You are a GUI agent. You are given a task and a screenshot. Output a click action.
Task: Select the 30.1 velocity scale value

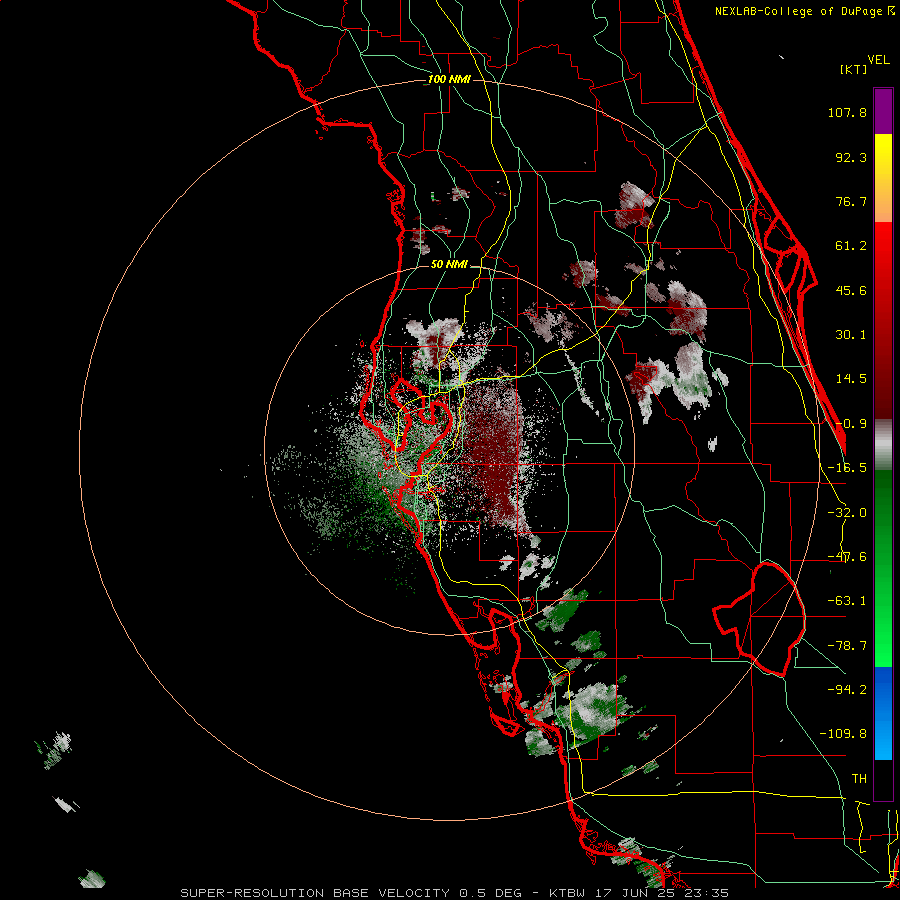coord(851,335)
